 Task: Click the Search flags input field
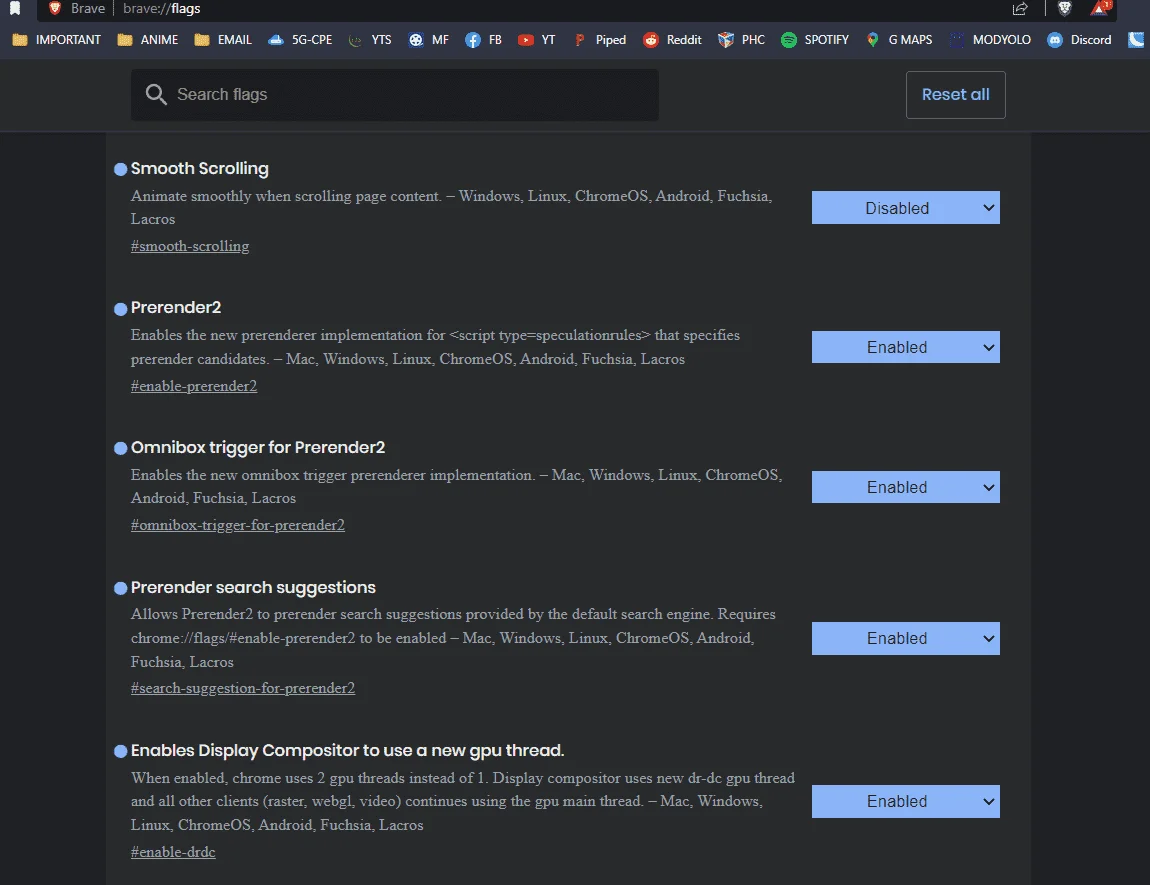395,95
